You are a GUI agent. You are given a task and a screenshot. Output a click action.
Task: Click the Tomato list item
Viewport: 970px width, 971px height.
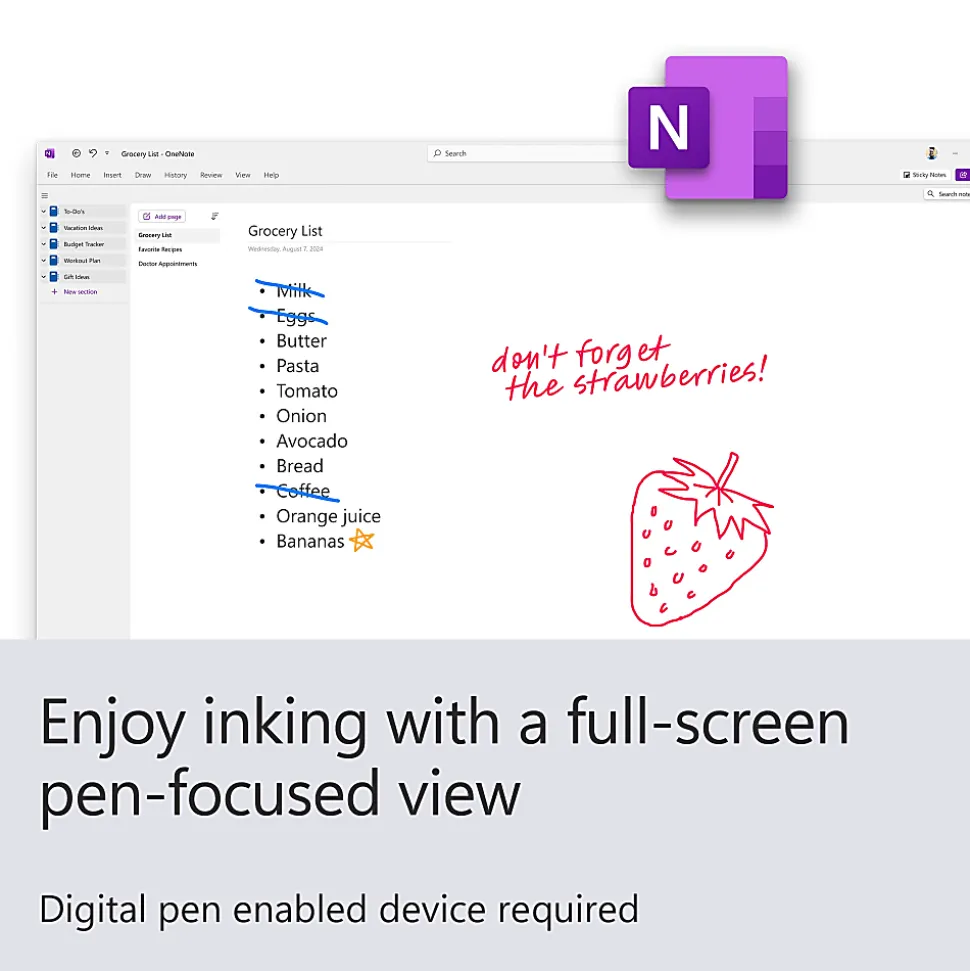(x=307, y=391)
